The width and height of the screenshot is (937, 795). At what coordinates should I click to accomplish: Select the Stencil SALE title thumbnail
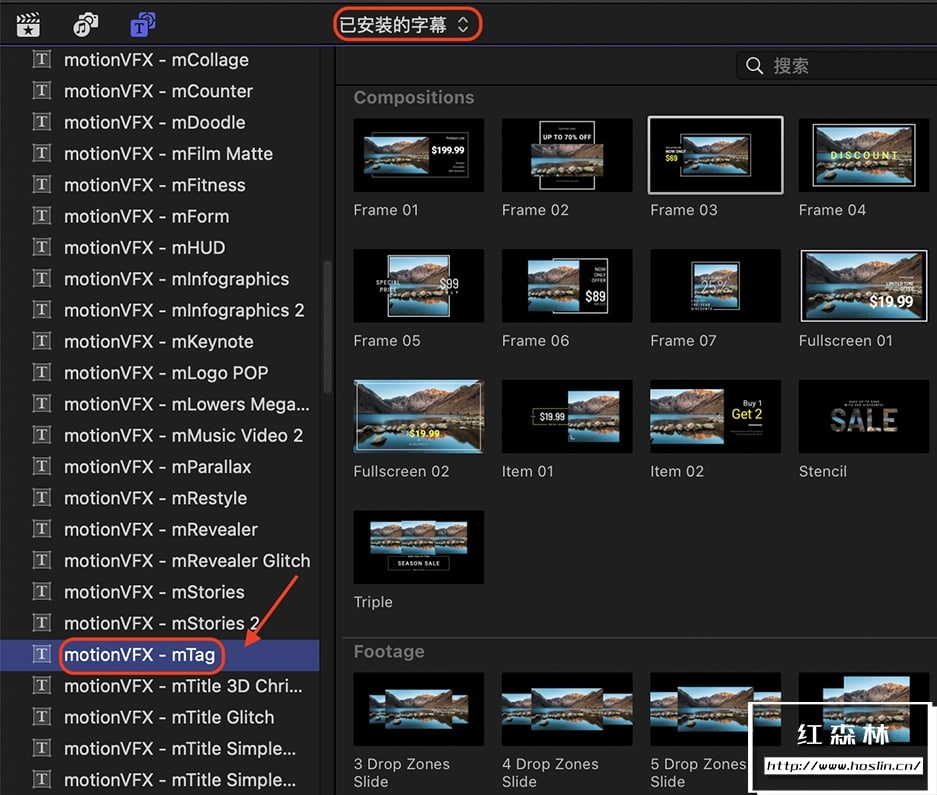[x=863, y=417]
